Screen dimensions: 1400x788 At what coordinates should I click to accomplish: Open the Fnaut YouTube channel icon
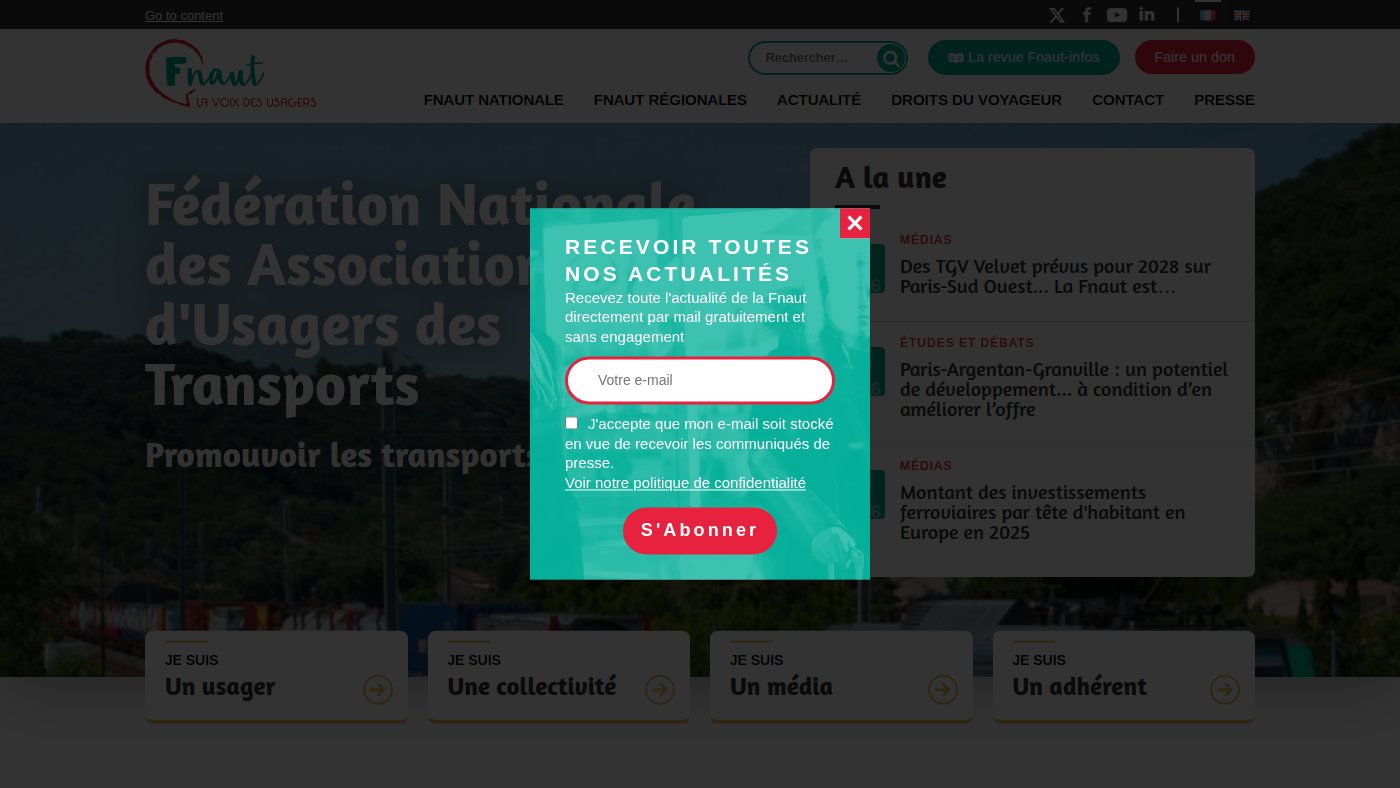[x=1117, y=15]
